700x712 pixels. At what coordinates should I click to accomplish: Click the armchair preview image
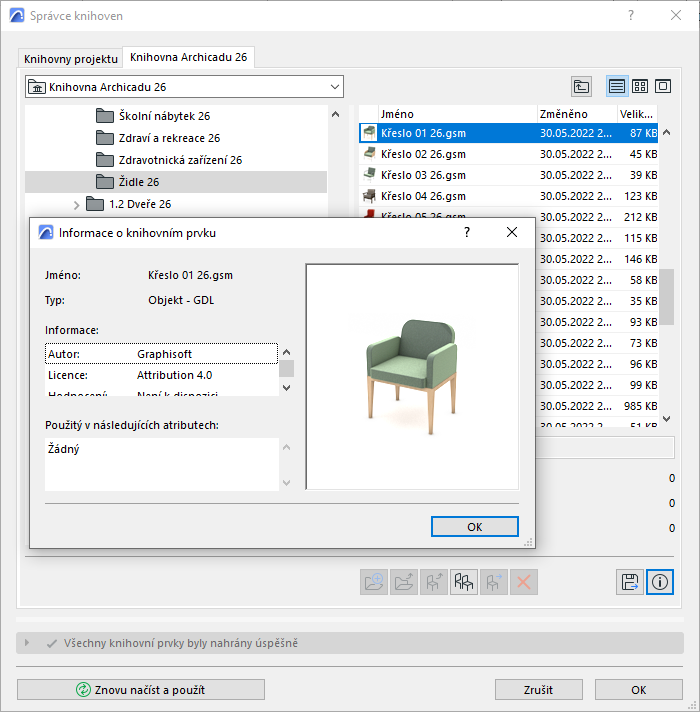(412, 377)
